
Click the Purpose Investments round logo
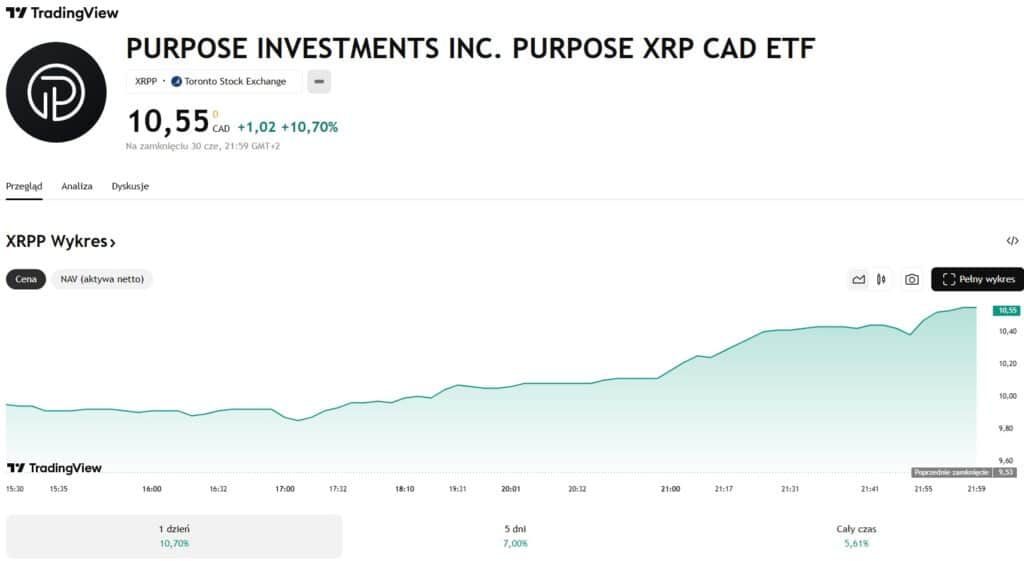56,92
